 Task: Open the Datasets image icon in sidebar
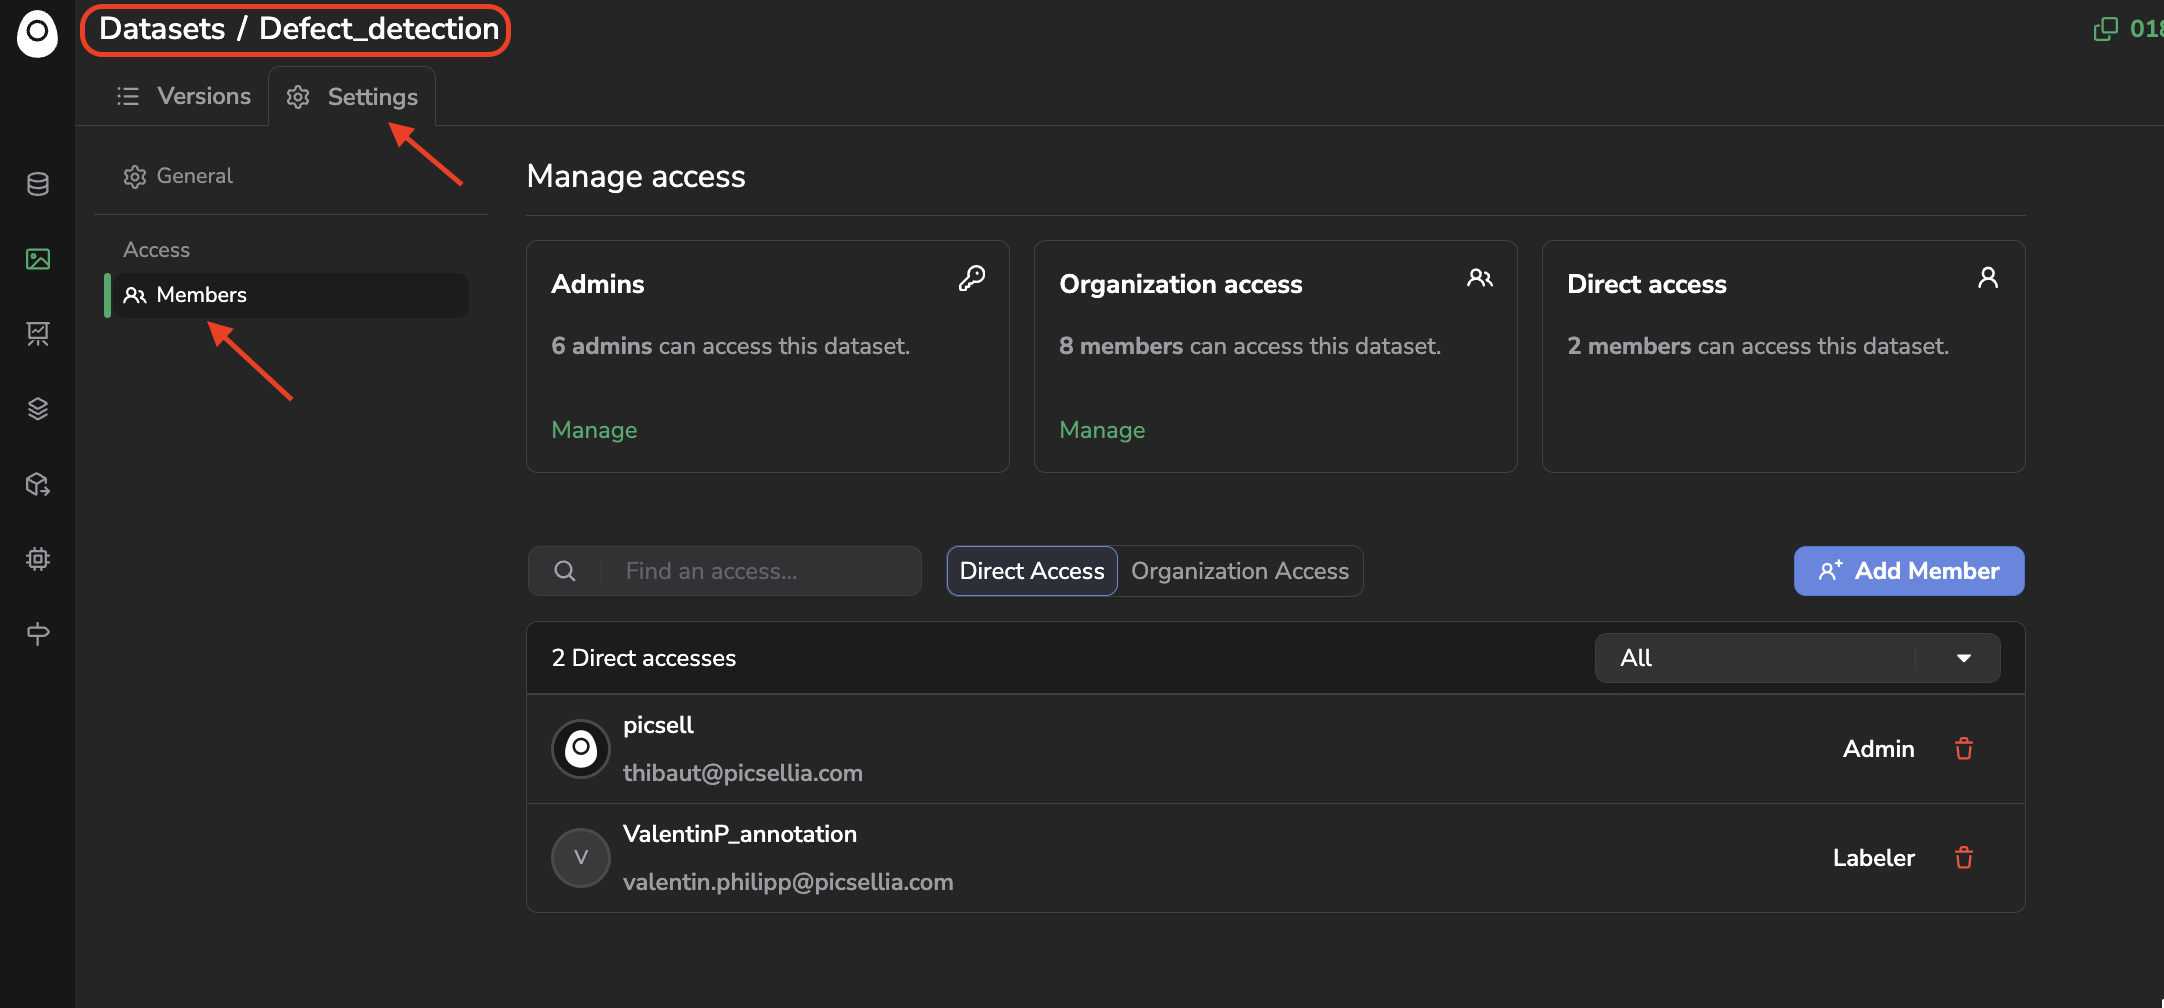[38, 259]
